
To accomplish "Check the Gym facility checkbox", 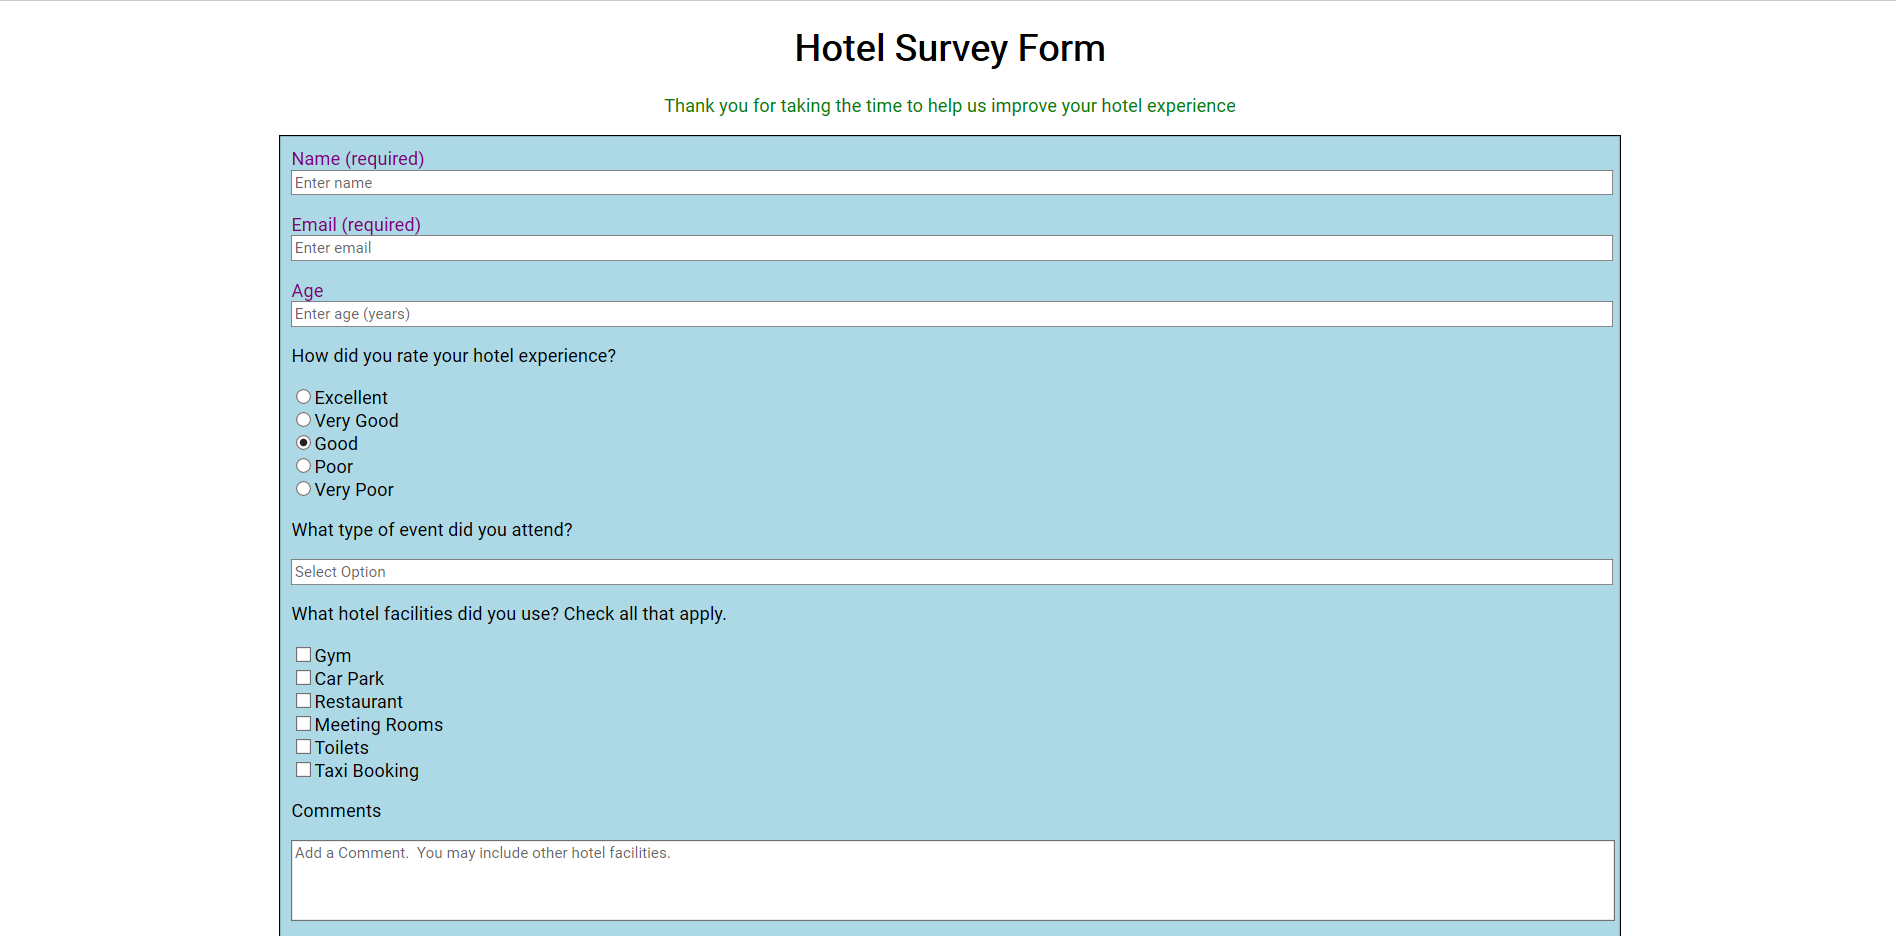I will coord(303,655).
